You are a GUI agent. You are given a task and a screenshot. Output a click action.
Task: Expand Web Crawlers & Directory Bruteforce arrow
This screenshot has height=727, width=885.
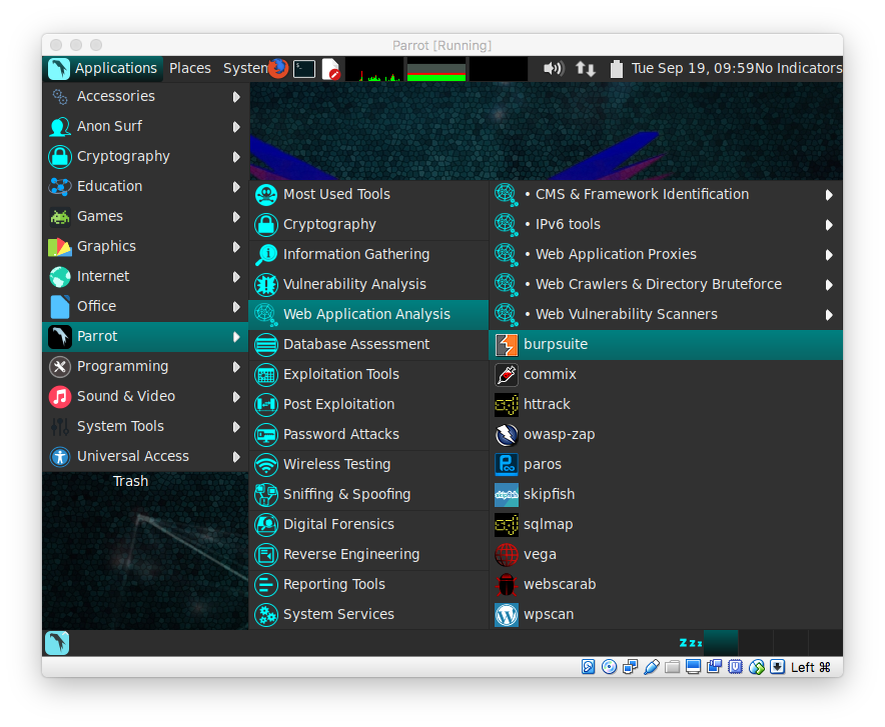point(829,284)
